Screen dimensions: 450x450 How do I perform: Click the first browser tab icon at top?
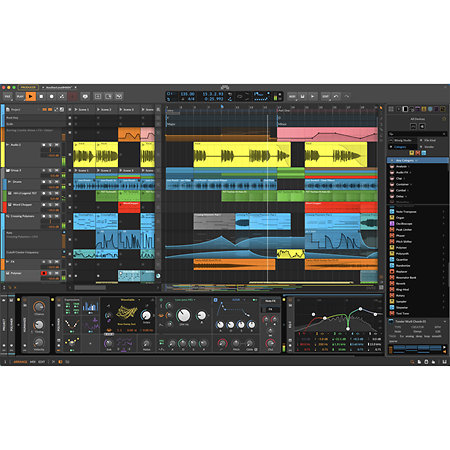pos(391,109)
